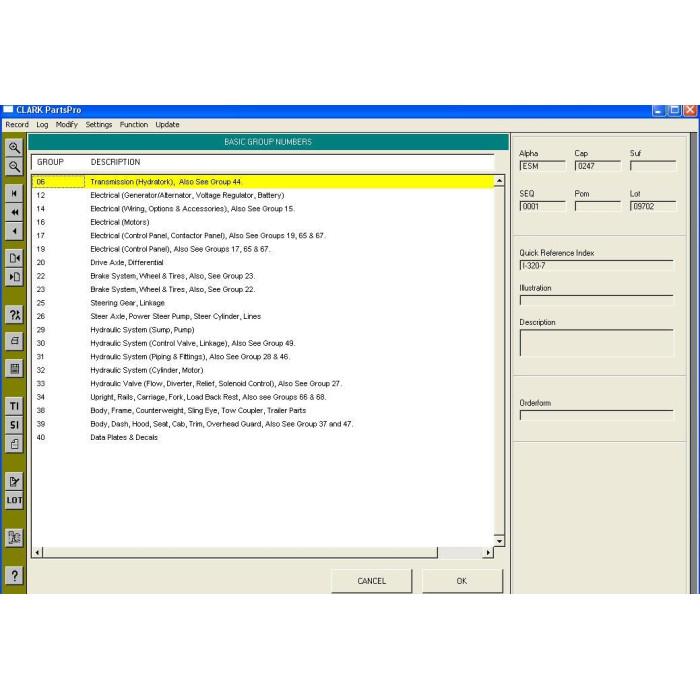Click the page with left arrow icon

click(x=14, y=258)
